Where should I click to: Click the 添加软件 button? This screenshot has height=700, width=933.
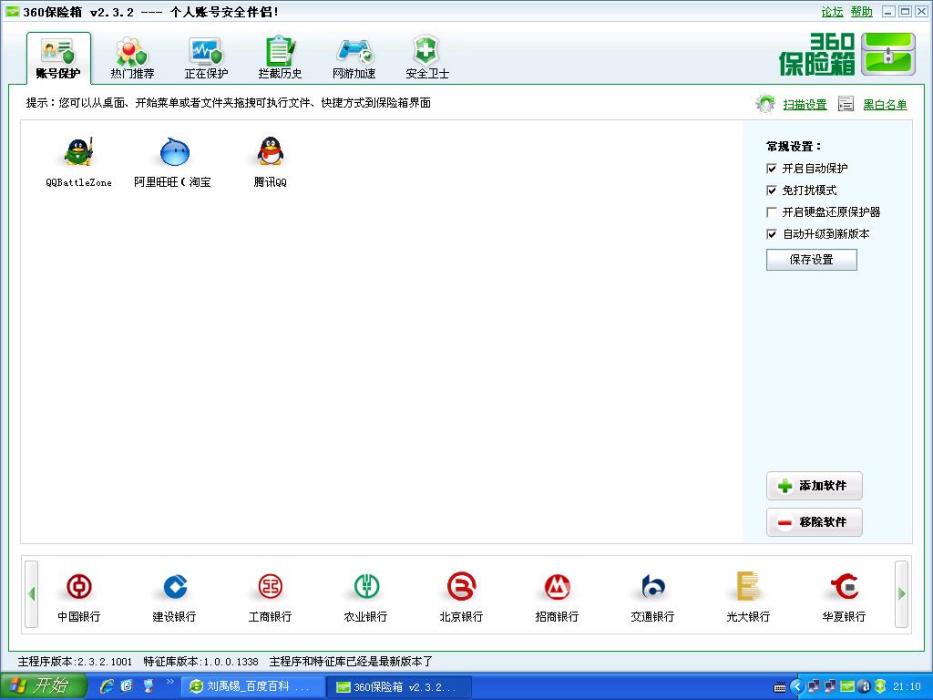click(x=814, y=486)
